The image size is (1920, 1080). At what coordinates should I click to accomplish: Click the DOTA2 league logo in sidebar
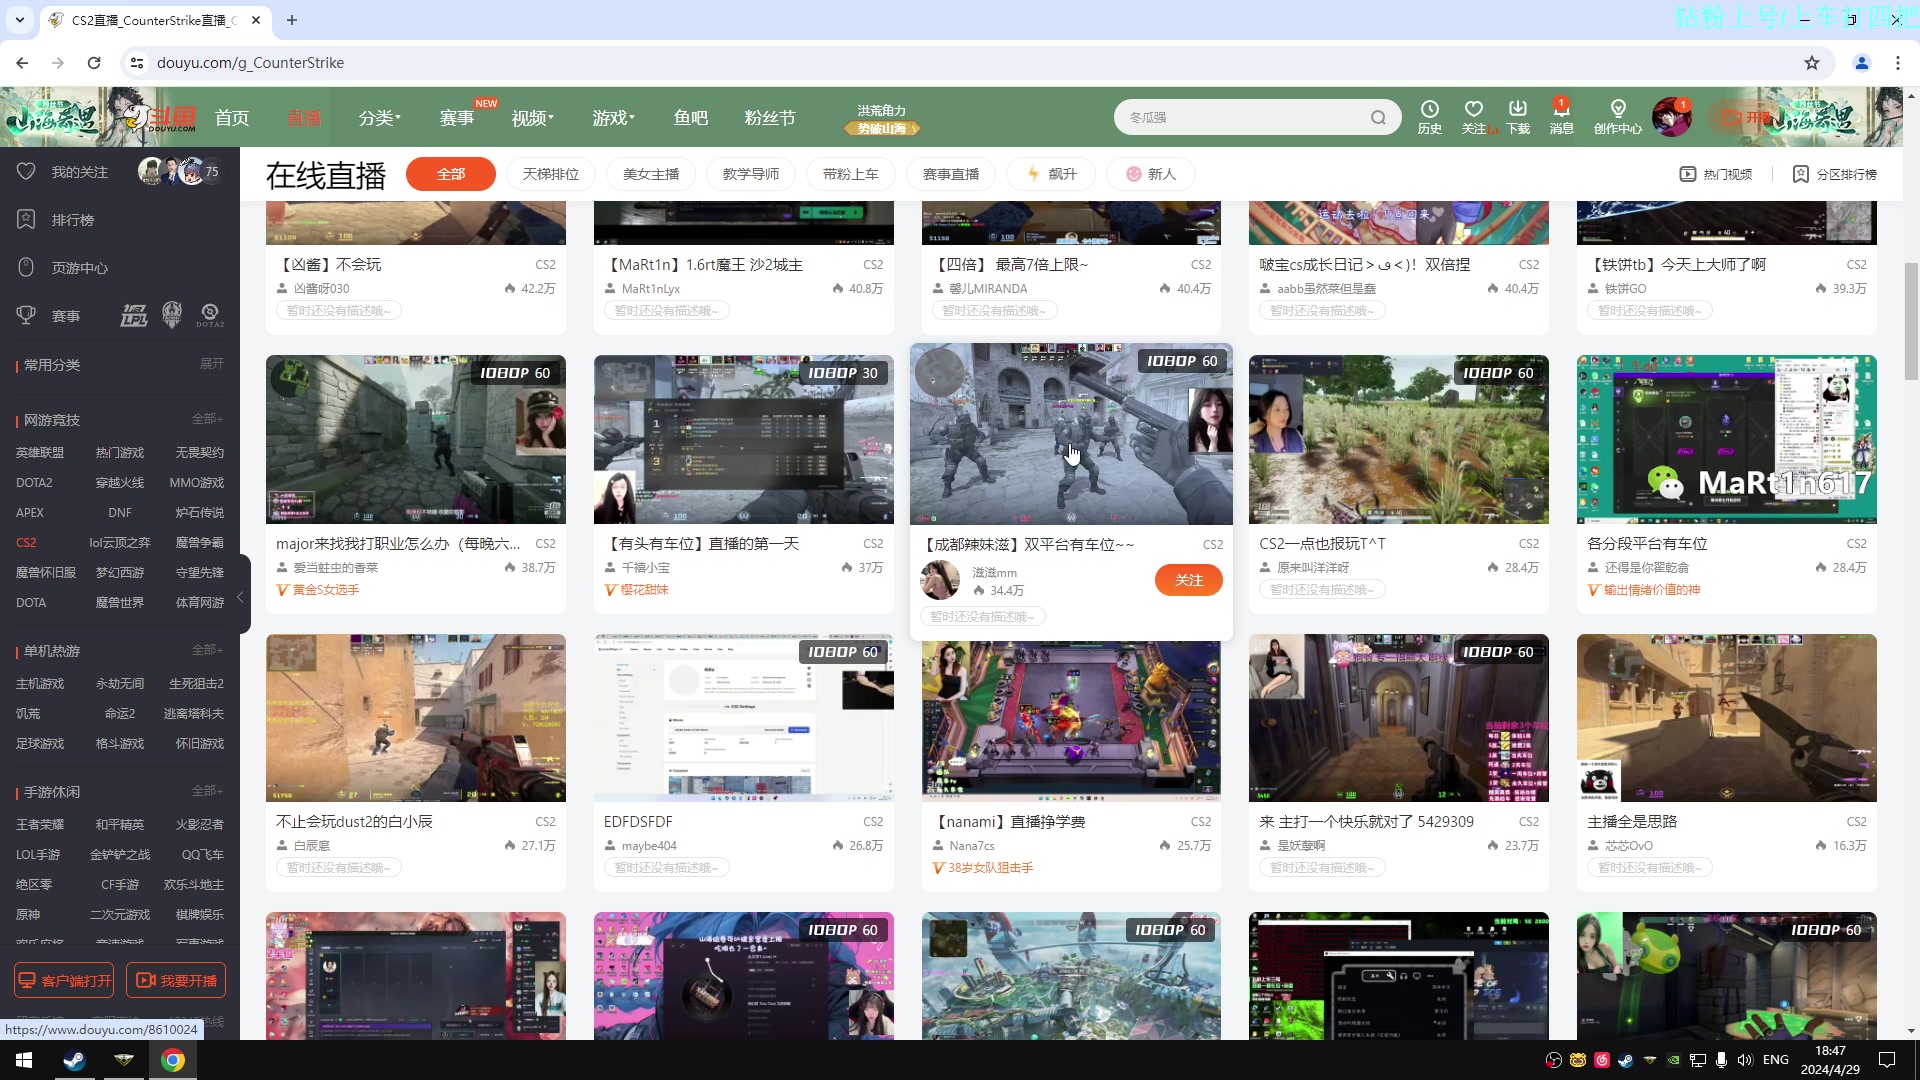point(210,316)
